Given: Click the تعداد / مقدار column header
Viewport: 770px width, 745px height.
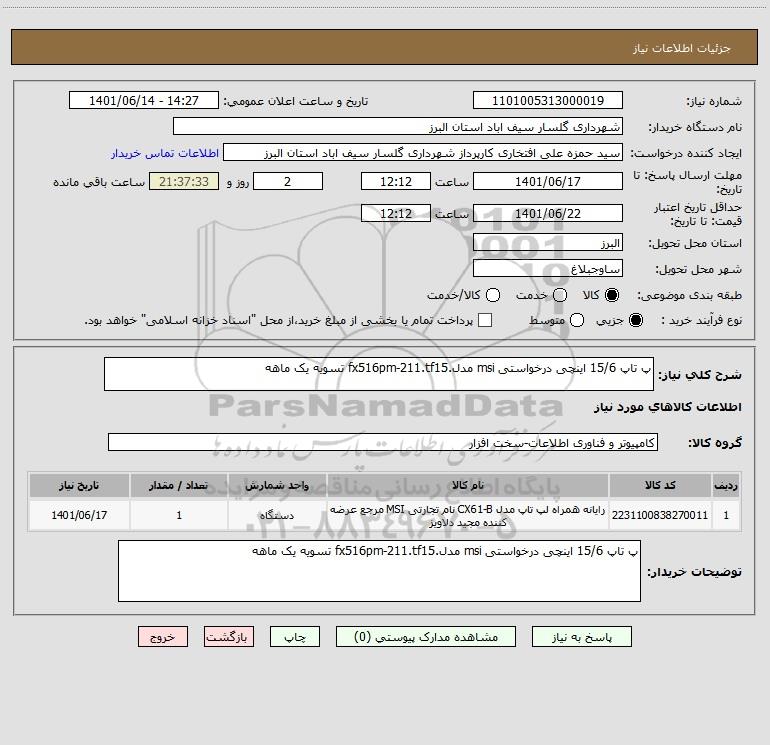Looking at the screenshot, I should click(179, 486).
